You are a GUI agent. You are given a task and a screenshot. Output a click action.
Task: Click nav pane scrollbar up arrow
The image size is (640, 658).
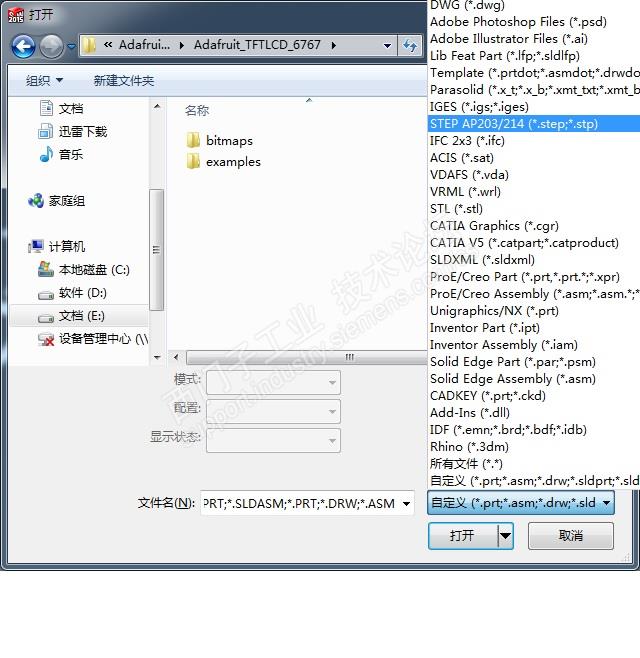(157, 106)
